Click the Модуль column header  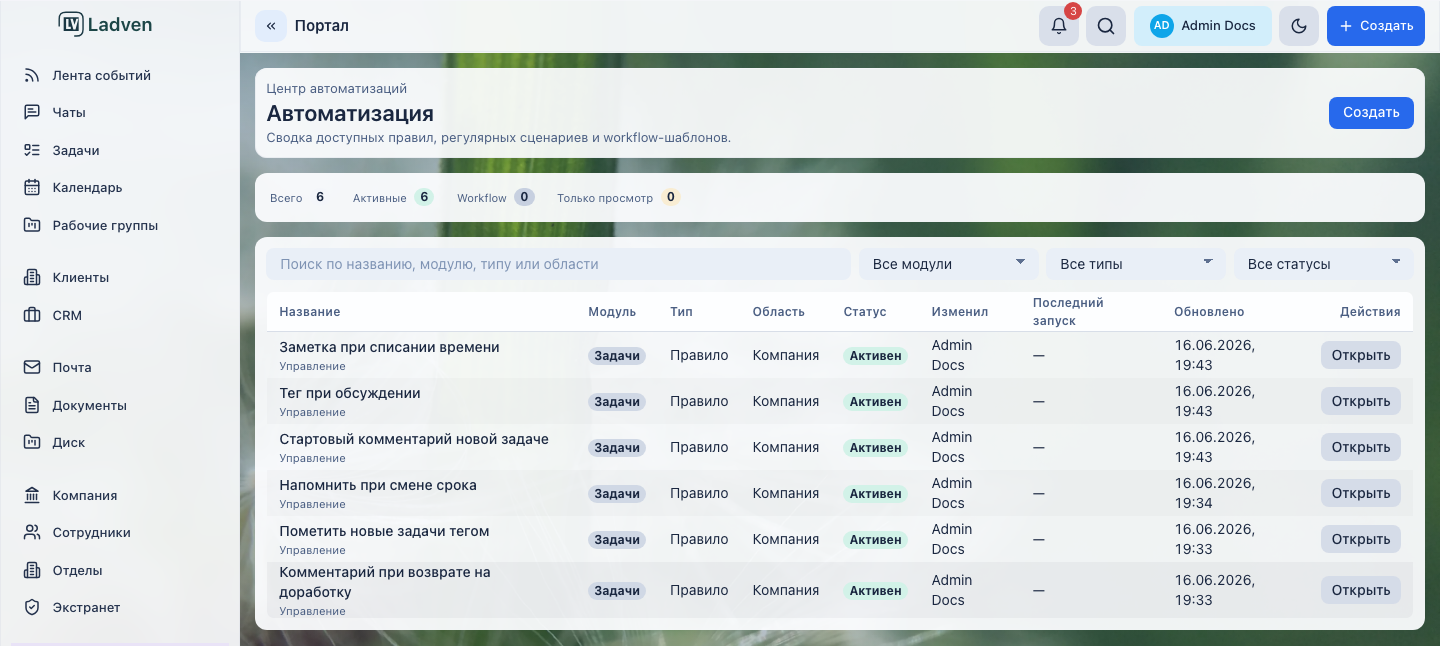612,312
